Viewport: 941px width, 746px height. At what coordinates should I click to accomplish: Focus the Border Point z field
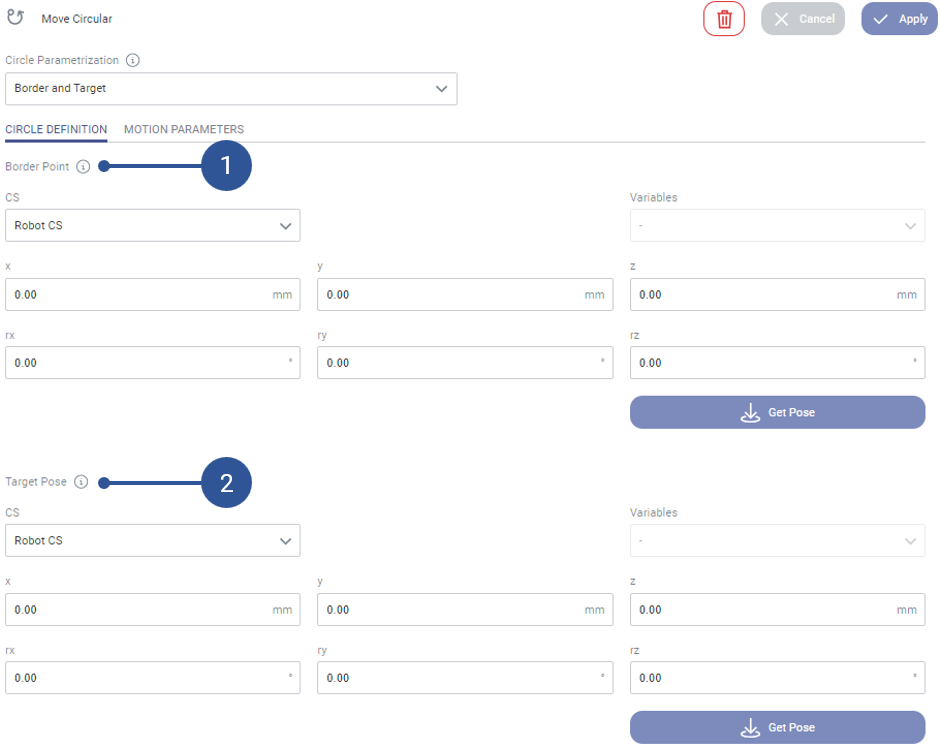pos(777,295)
